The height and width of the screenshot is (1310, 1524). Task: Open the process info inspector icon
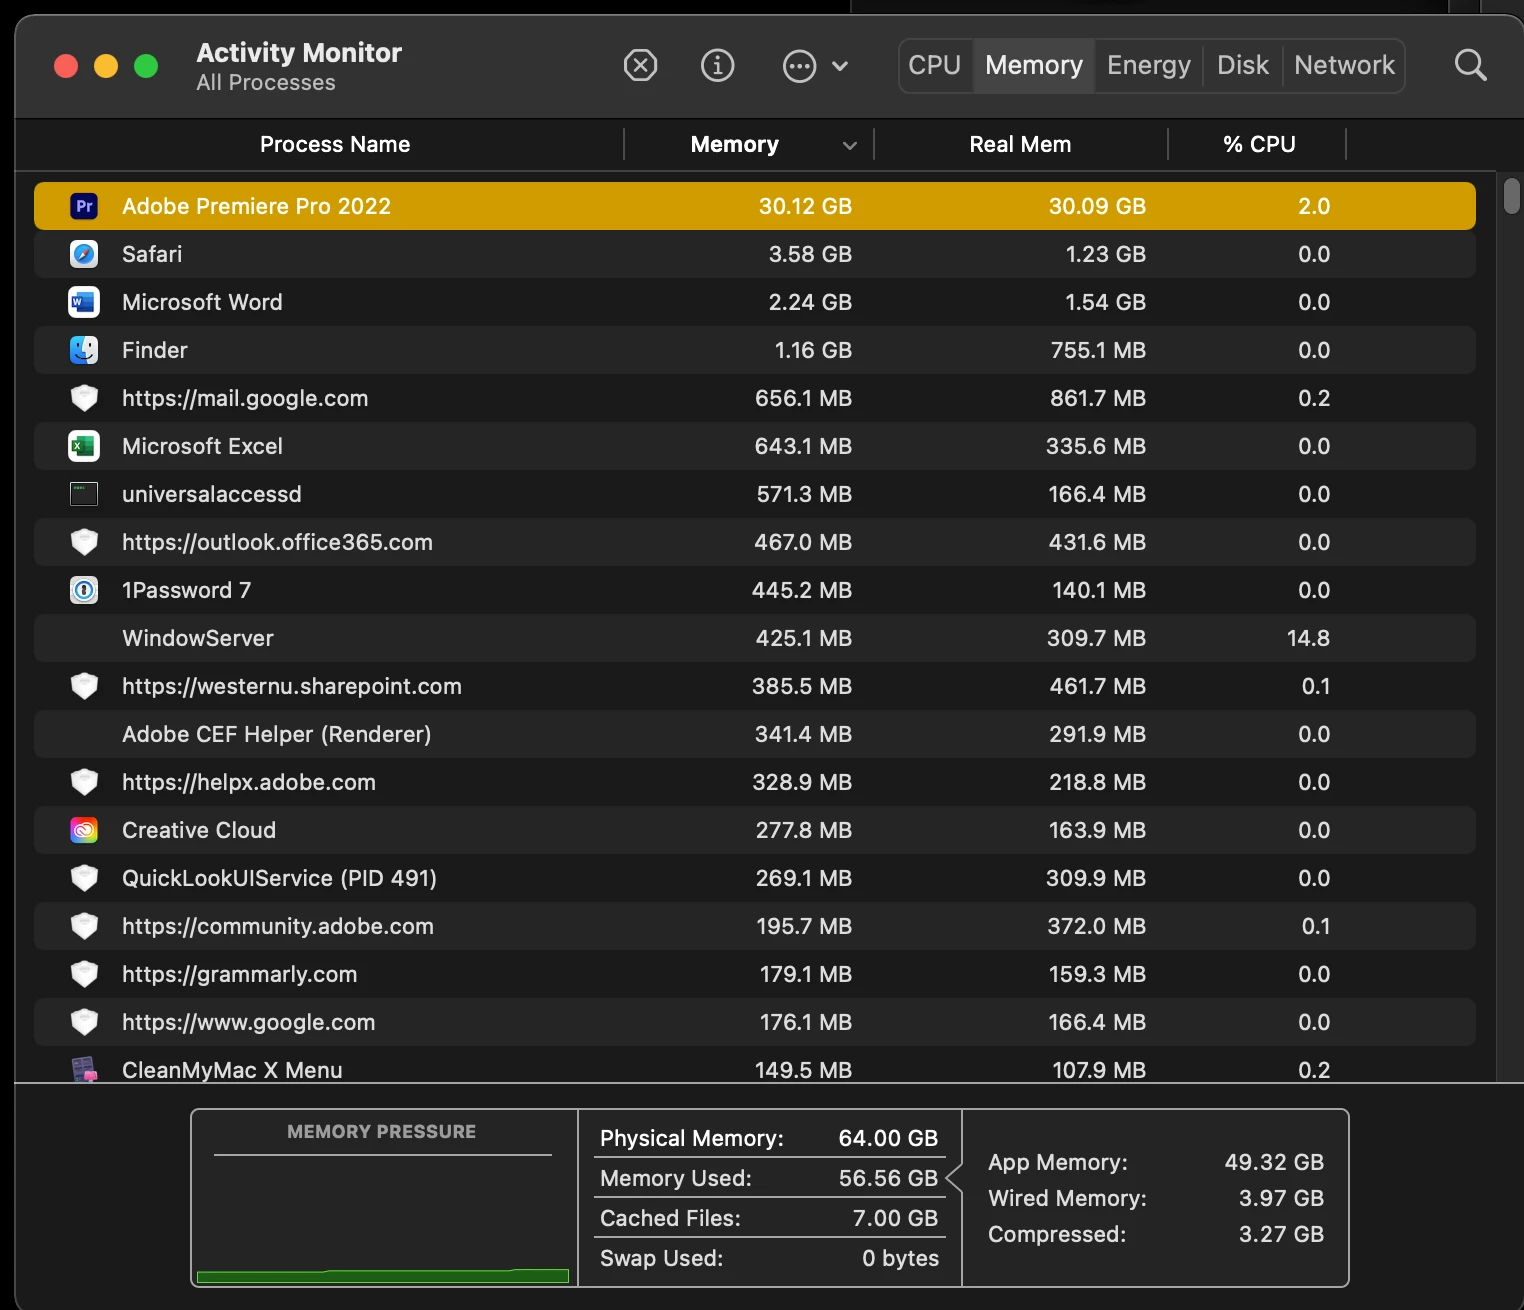coord(717,66)
